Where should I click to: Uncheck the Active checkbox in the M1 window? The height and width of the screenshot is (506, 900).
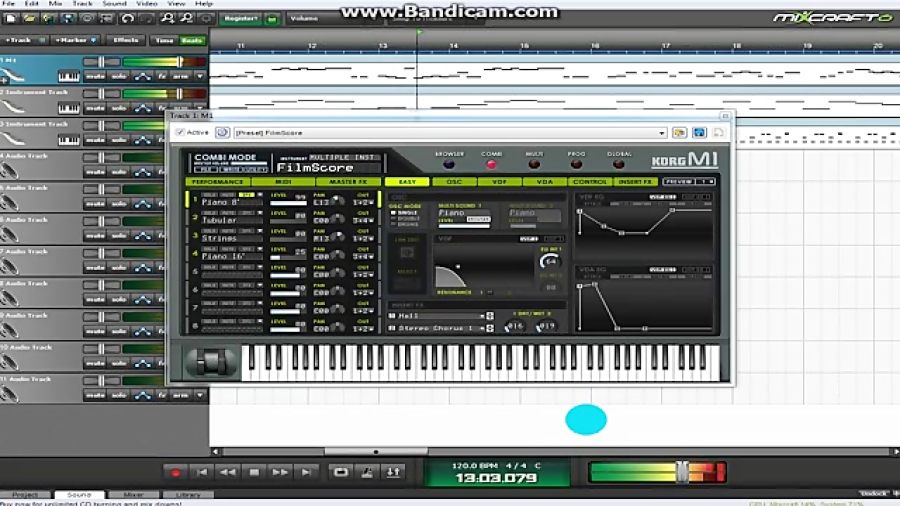point(180,133)
